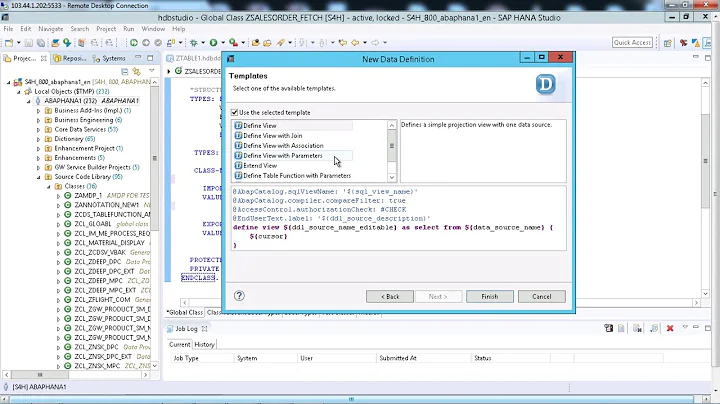
Task: Click Link with Editor in Project Explorer
Action: [x=136, y=71]
